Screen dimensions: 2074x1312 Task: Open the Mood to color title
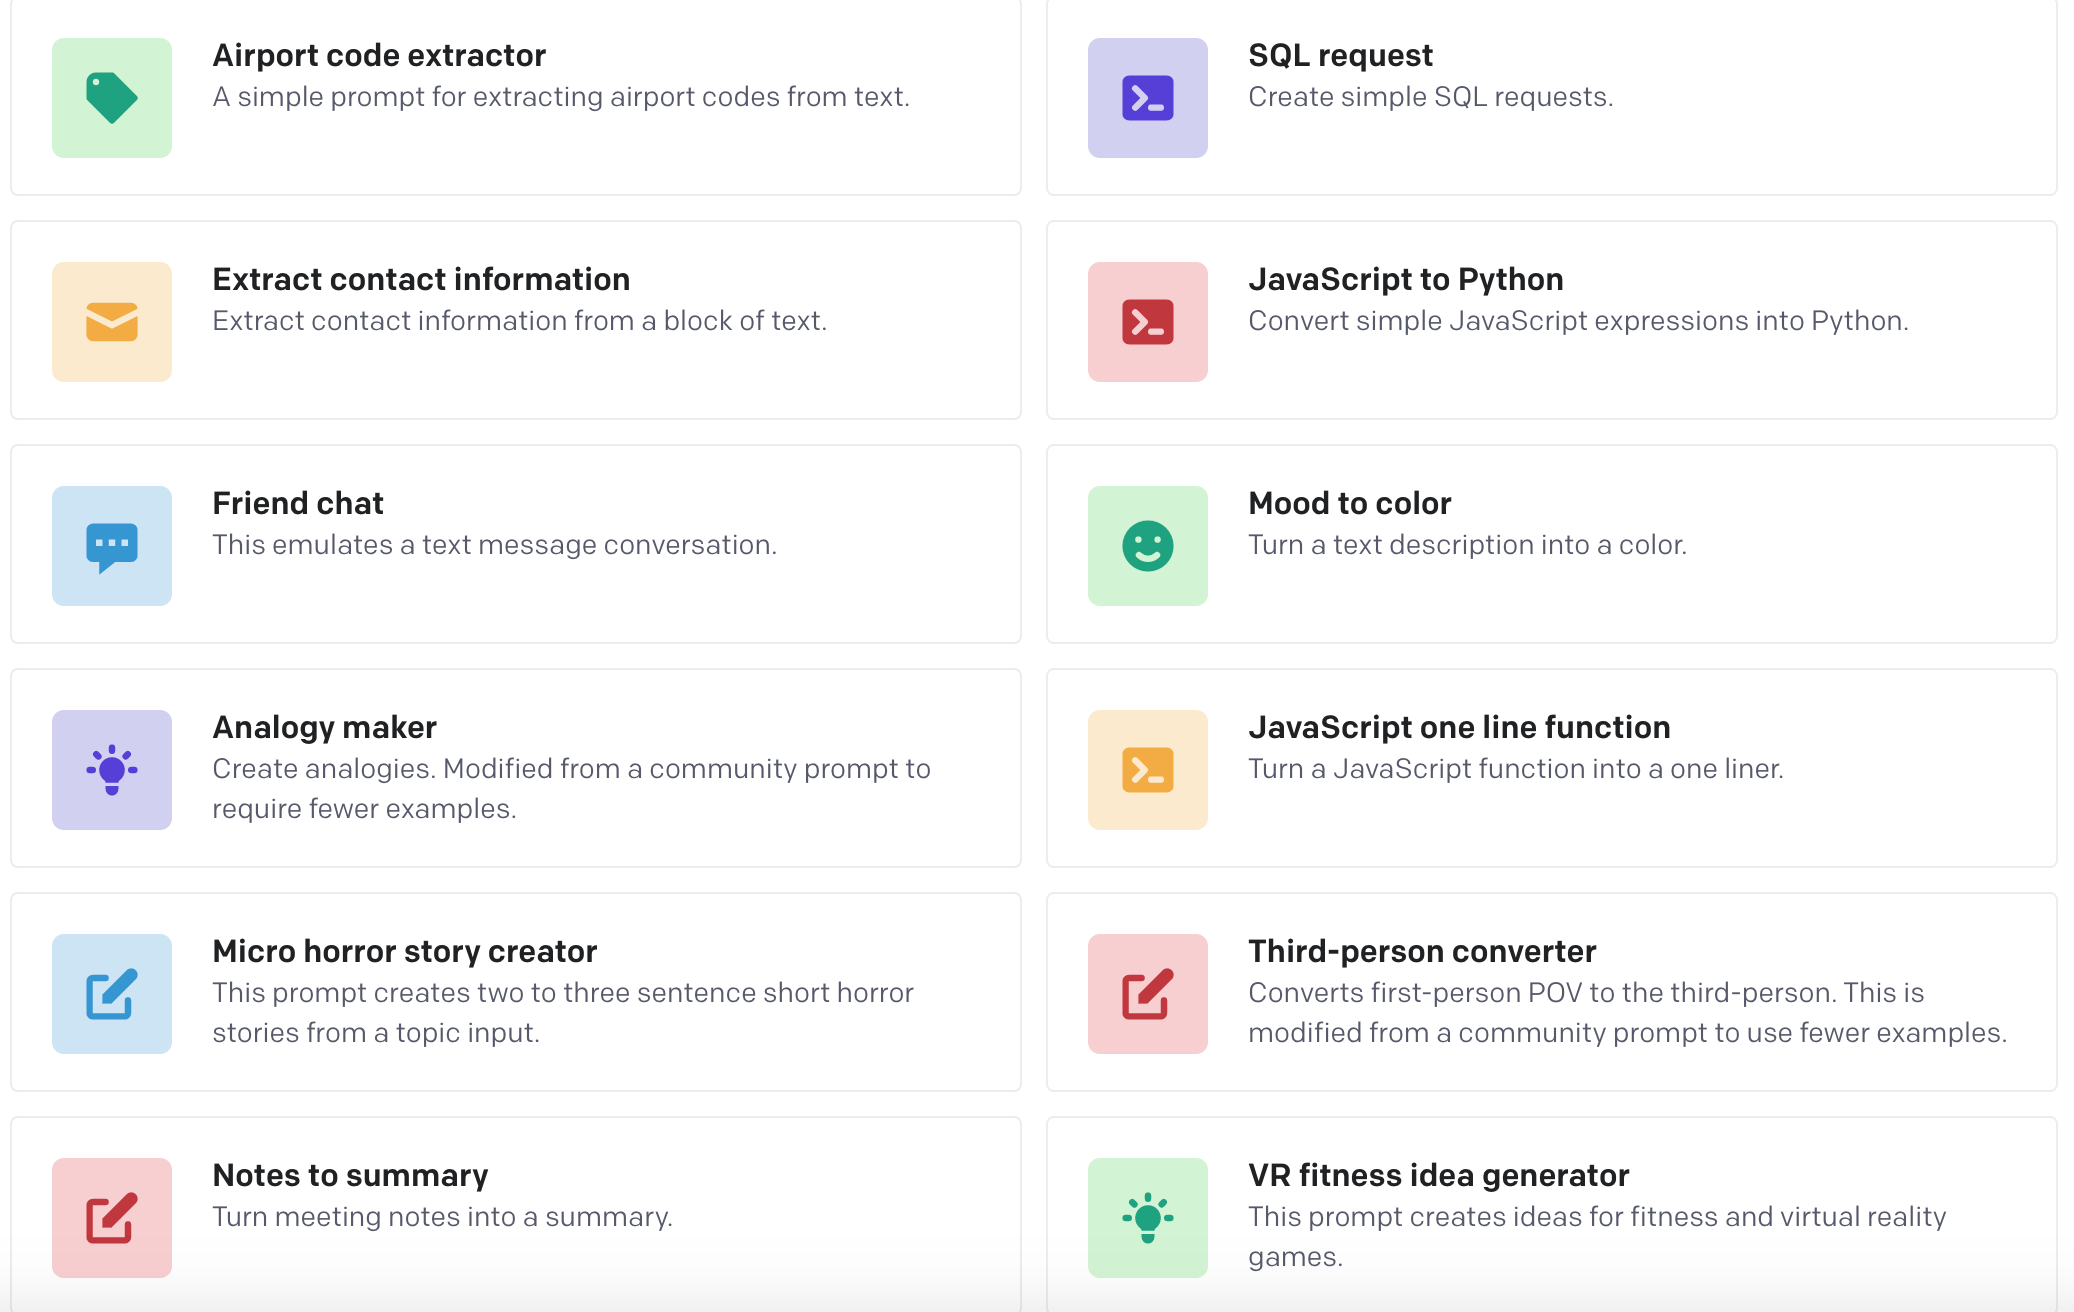click(1349, 503)
